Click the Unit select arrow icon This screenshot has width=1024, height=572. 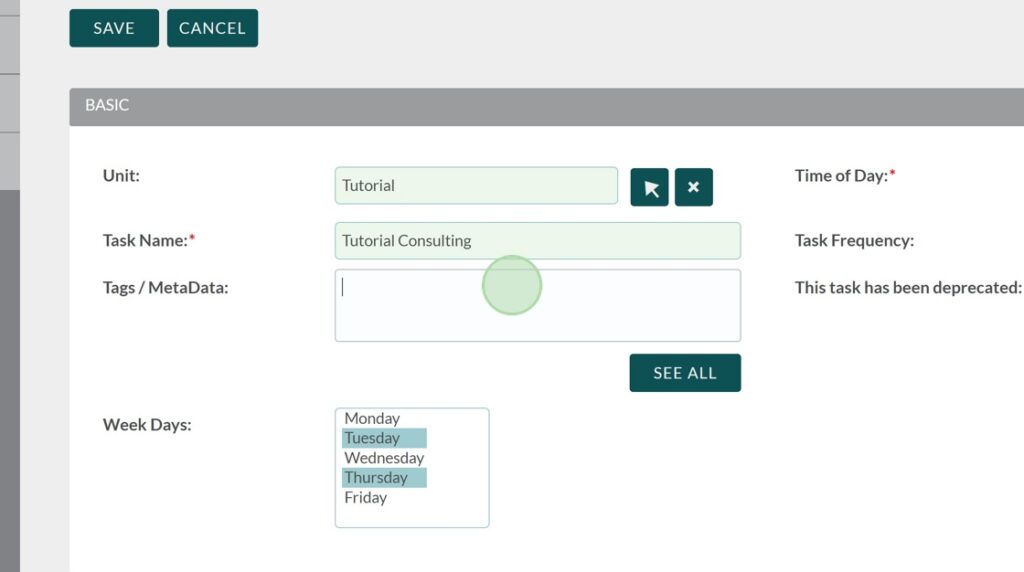tap(650, 187)
